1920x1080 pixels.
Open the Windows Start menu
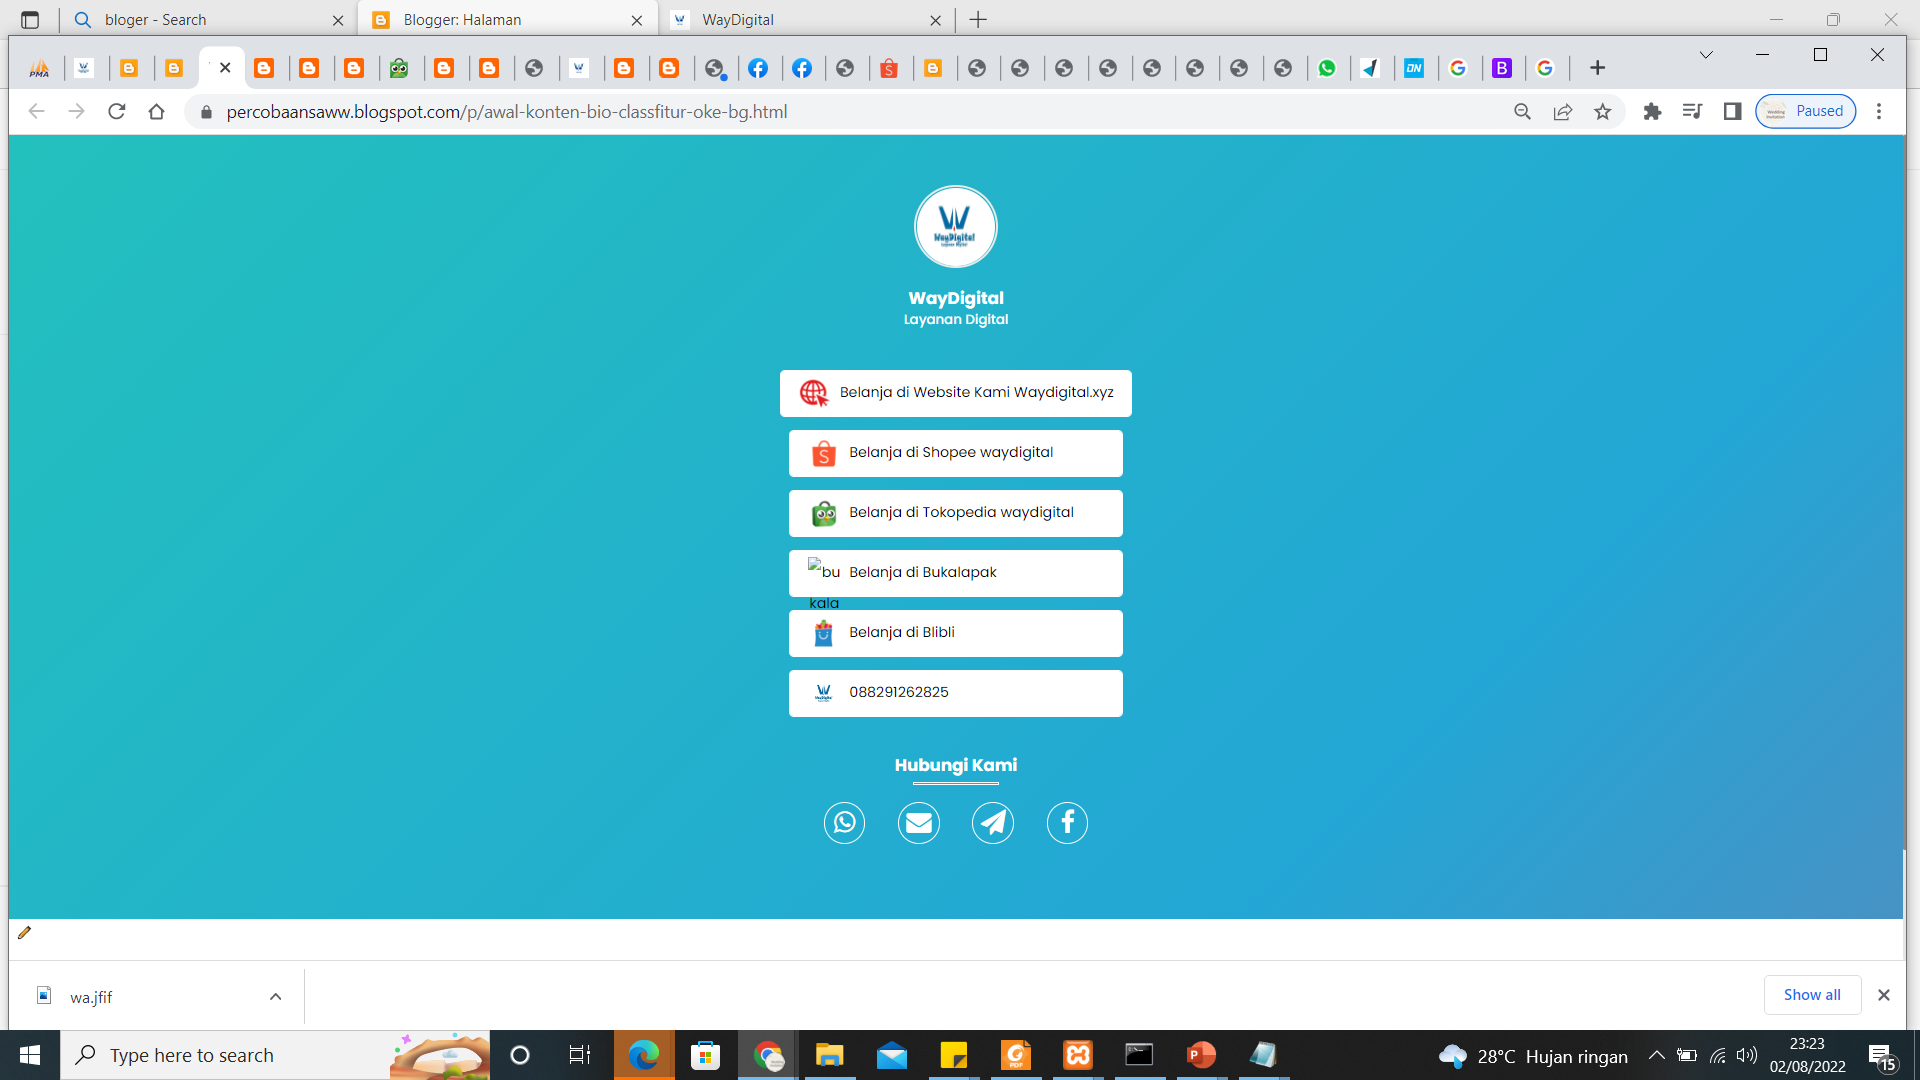click(30, 1055)
